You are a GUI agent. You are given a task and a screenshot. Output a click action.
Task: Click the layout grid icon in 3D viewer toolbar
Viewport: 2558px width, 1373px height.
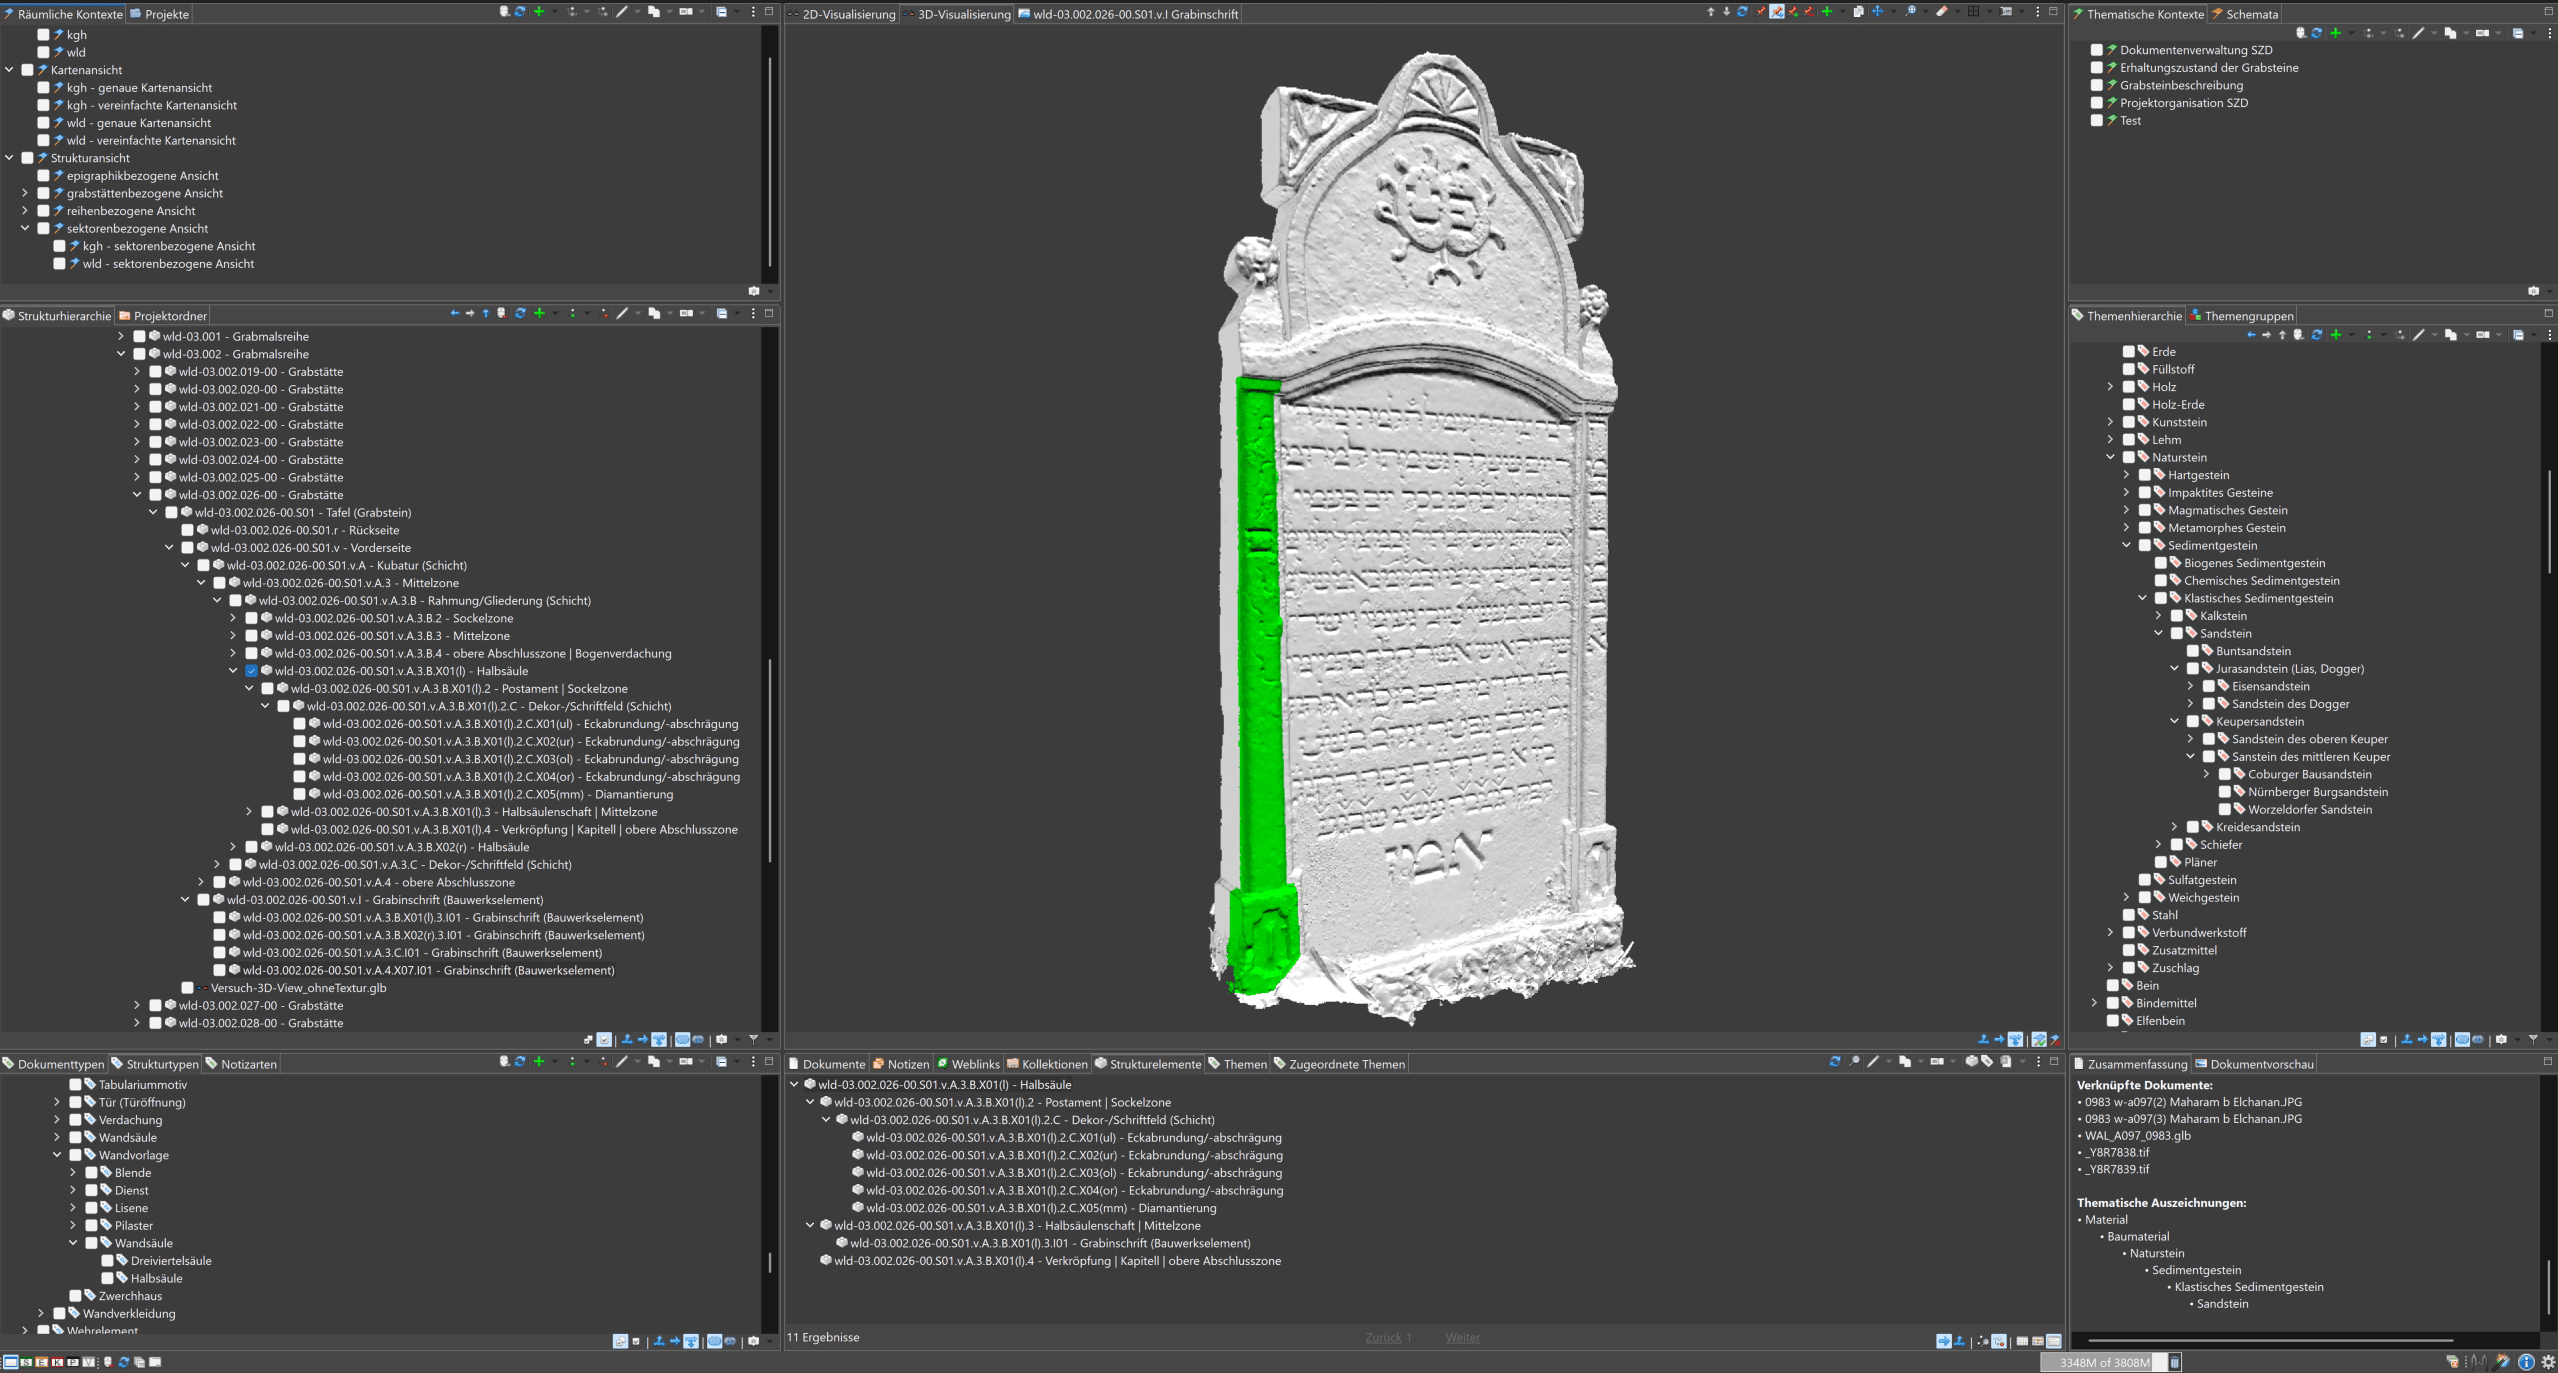click(x=1973, y=12)
